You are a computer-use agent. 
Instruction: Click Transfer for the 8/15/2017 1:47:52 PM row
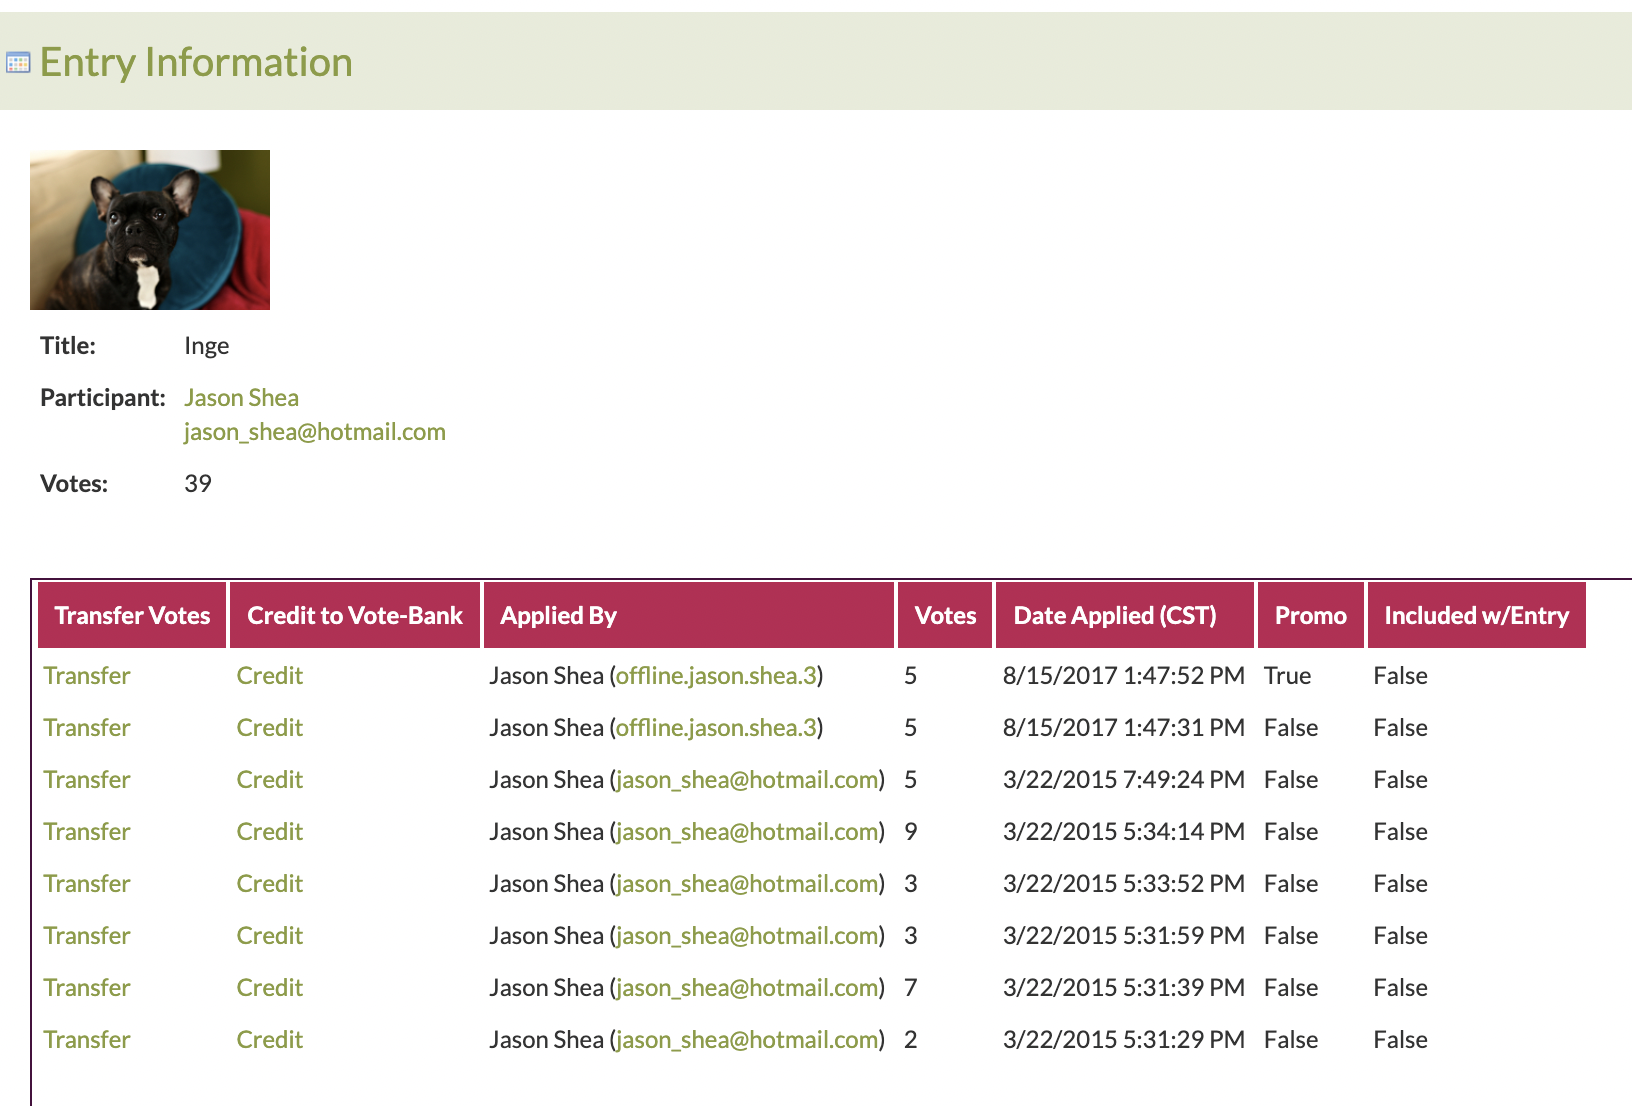[87, 676]
